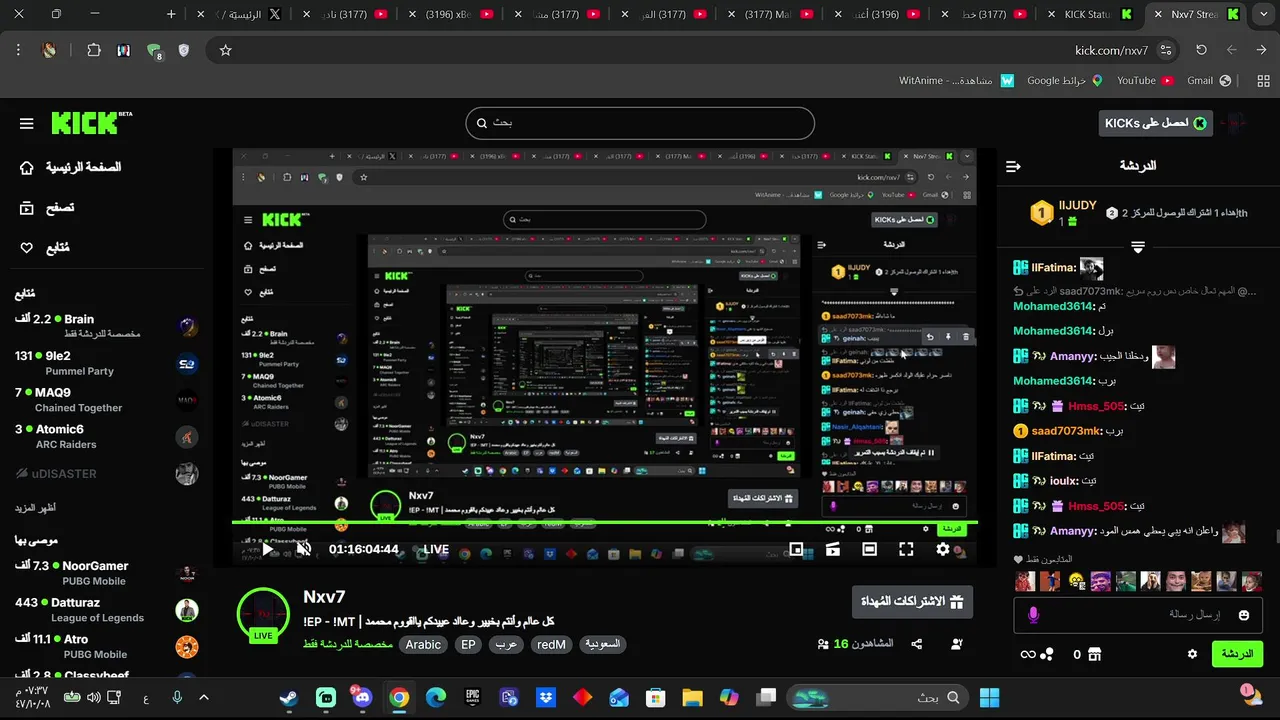This screenshot has height=720, width=1280.
Task: Open the Gmail bookmark
Action: tap(1208, 80)
